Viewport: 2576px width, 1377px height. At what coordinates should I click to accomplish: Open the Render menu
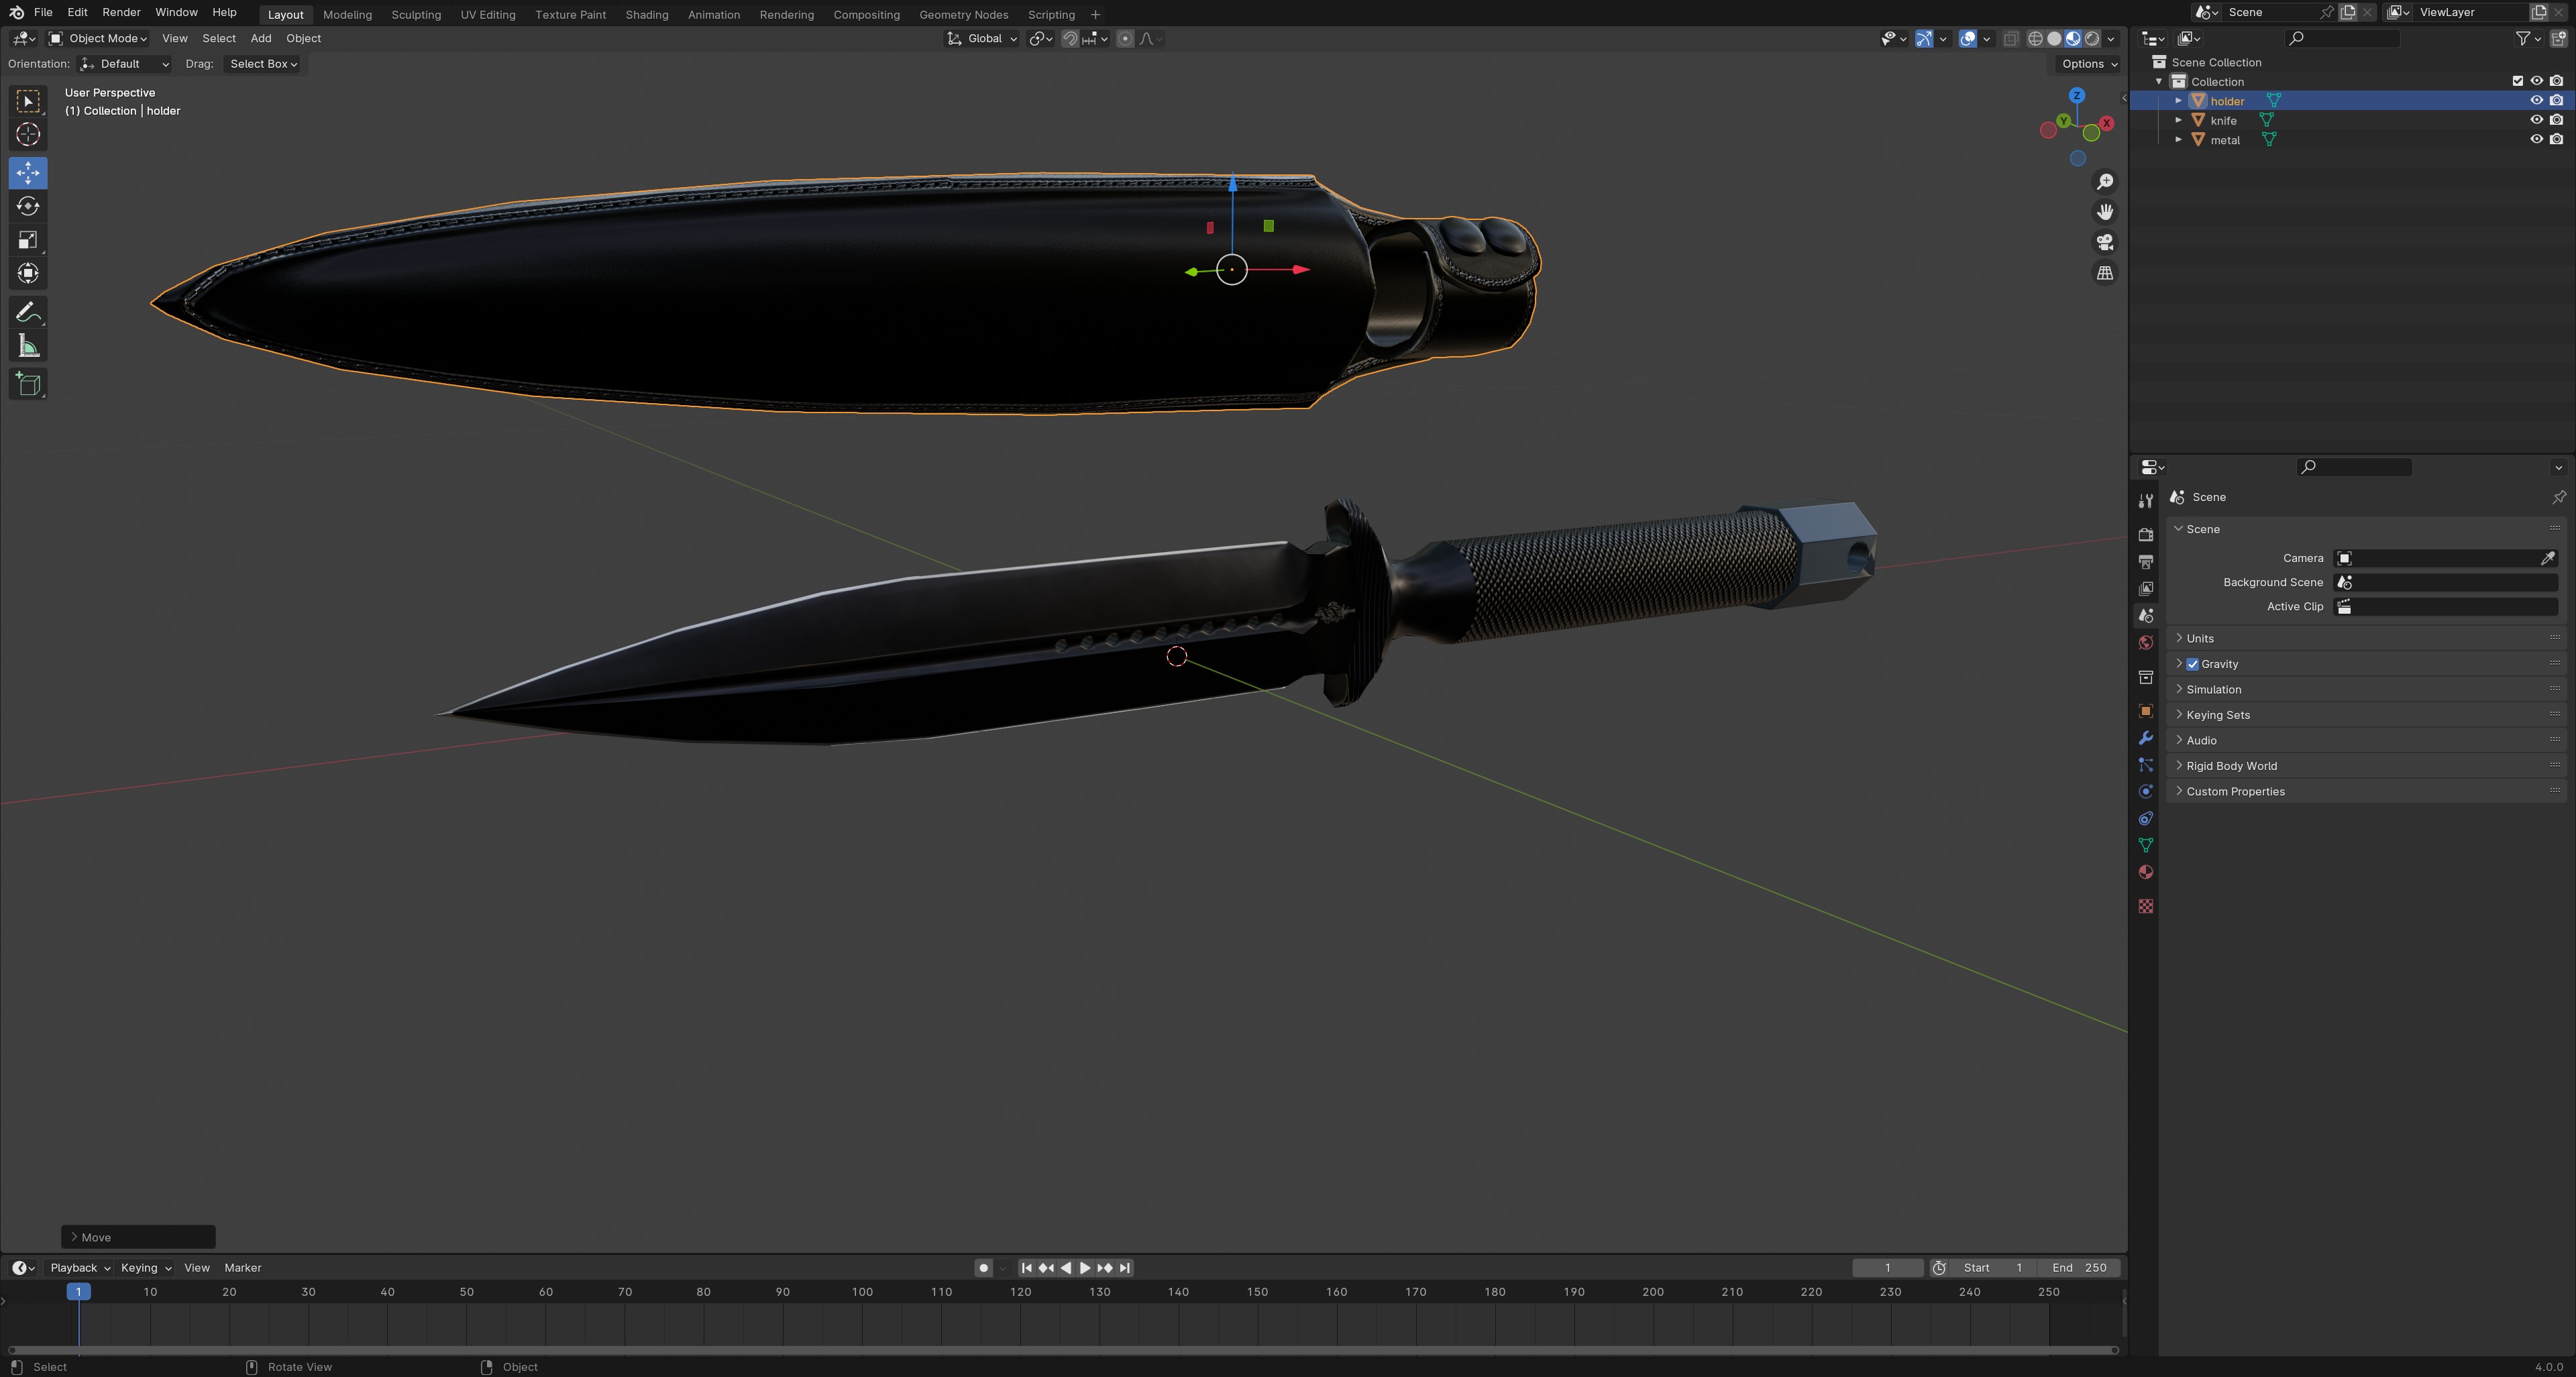121,12
